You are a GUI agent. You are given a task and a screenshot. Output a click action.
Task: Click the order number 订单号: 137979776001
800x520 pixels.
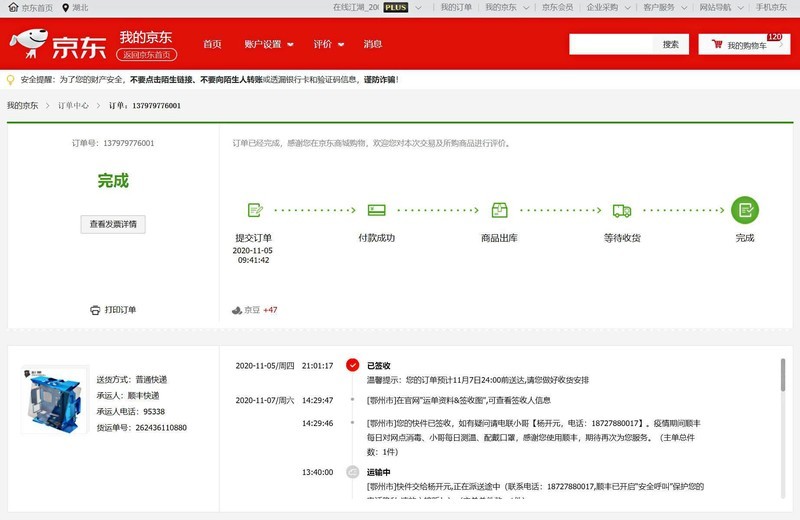coord(113,143)
